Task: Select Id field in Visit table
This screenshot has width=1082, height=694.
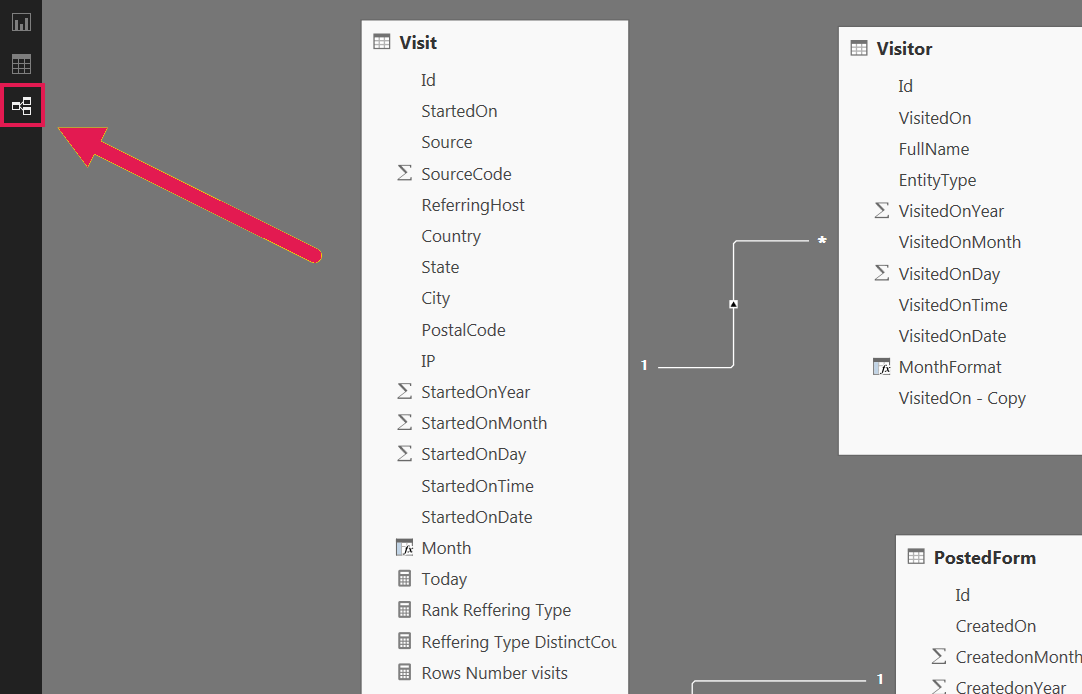Action: point(429,80)
